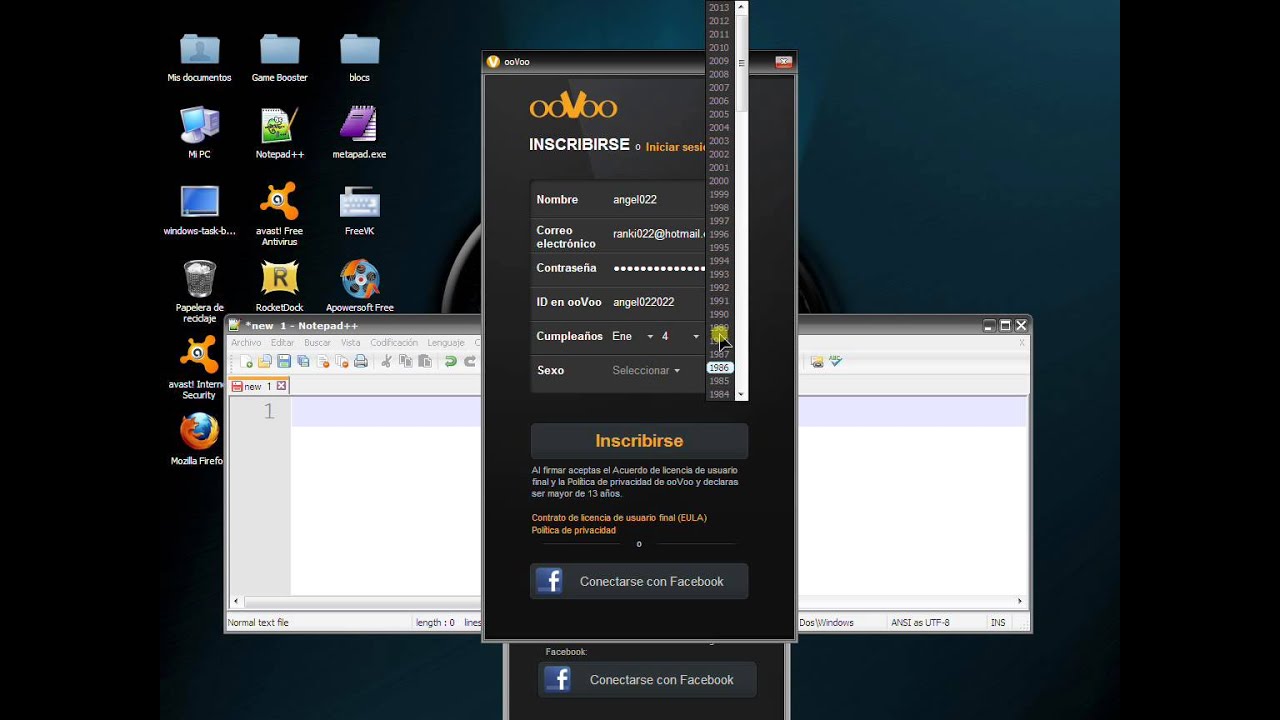The image size is (1280, 720).
Task: Click the Close document icon in Notepad++ toolbar
Action: (x=322, y=361)
